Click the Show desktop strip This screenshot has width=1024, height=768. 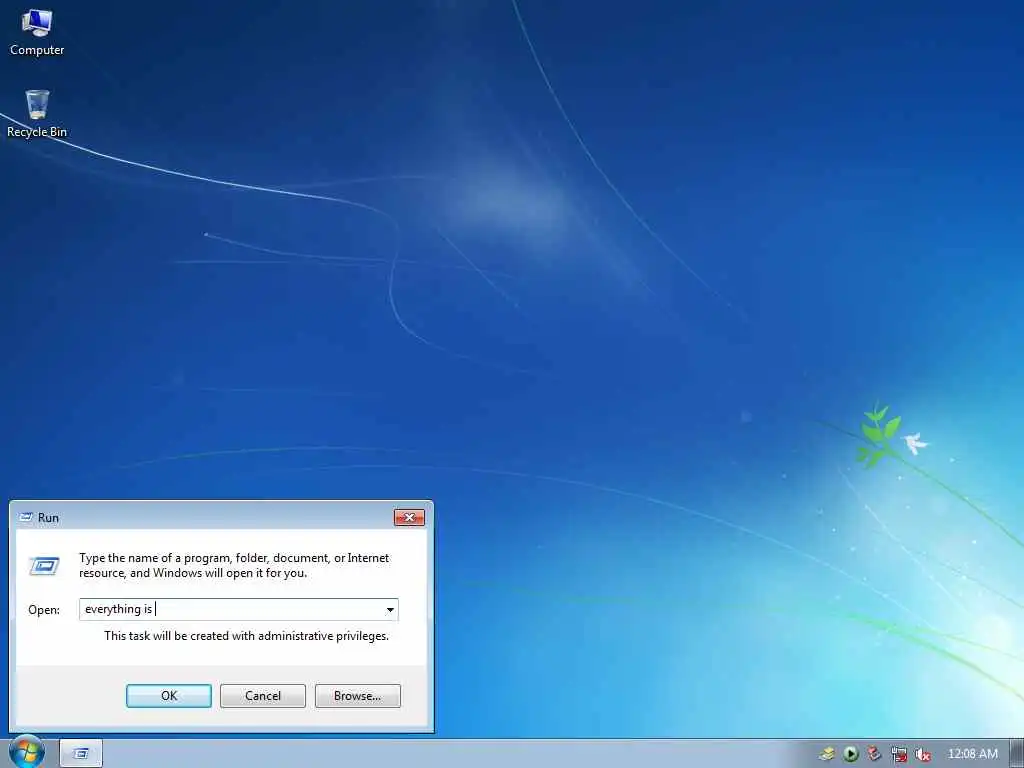[x=1016, y=754]
